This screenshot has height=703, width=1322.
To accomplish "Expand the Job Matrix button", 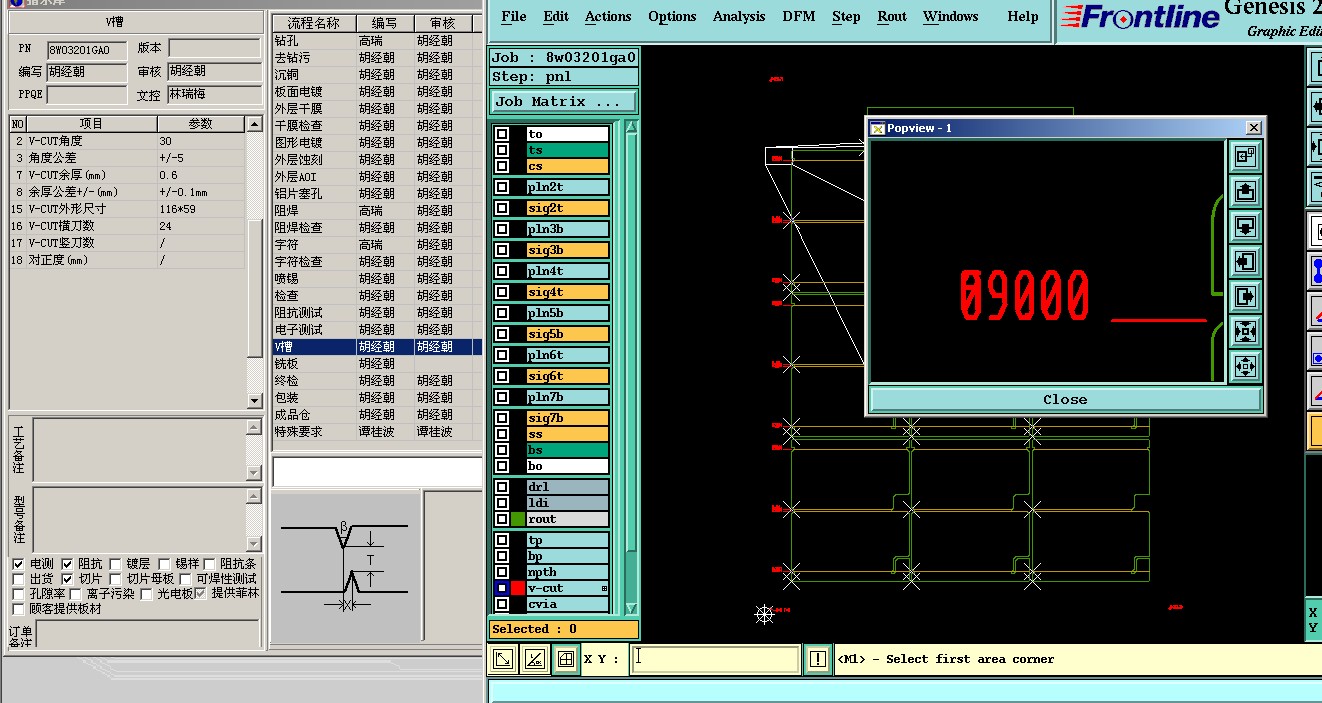I will (564, 101).
